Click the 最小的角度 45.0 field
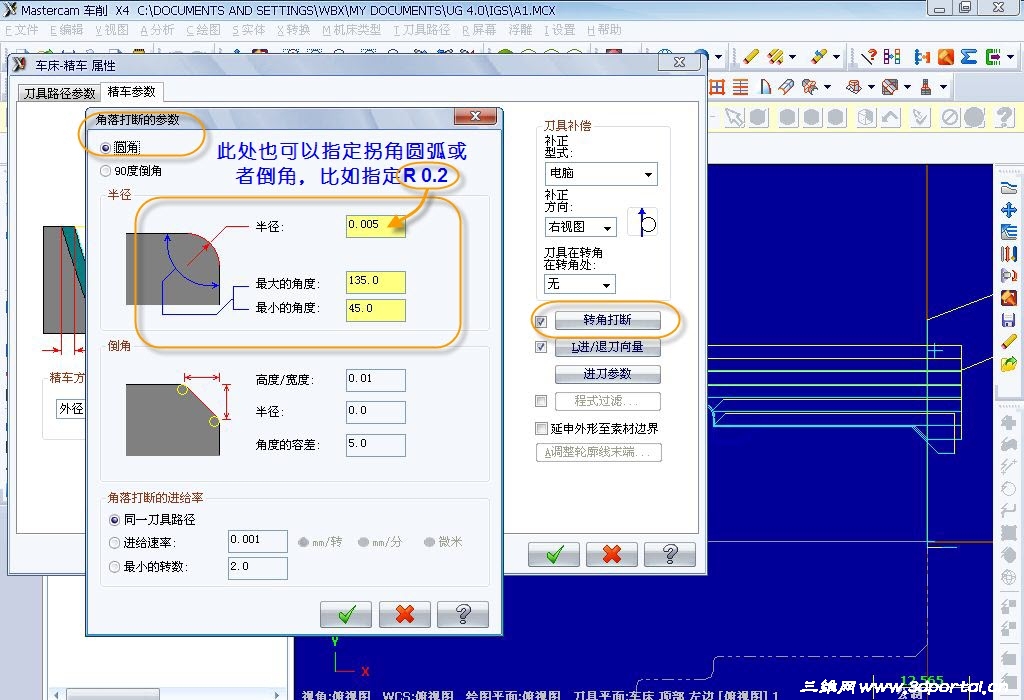This screenshot has height=700, width=1024. pyautogui.click(x=376, y=310)
